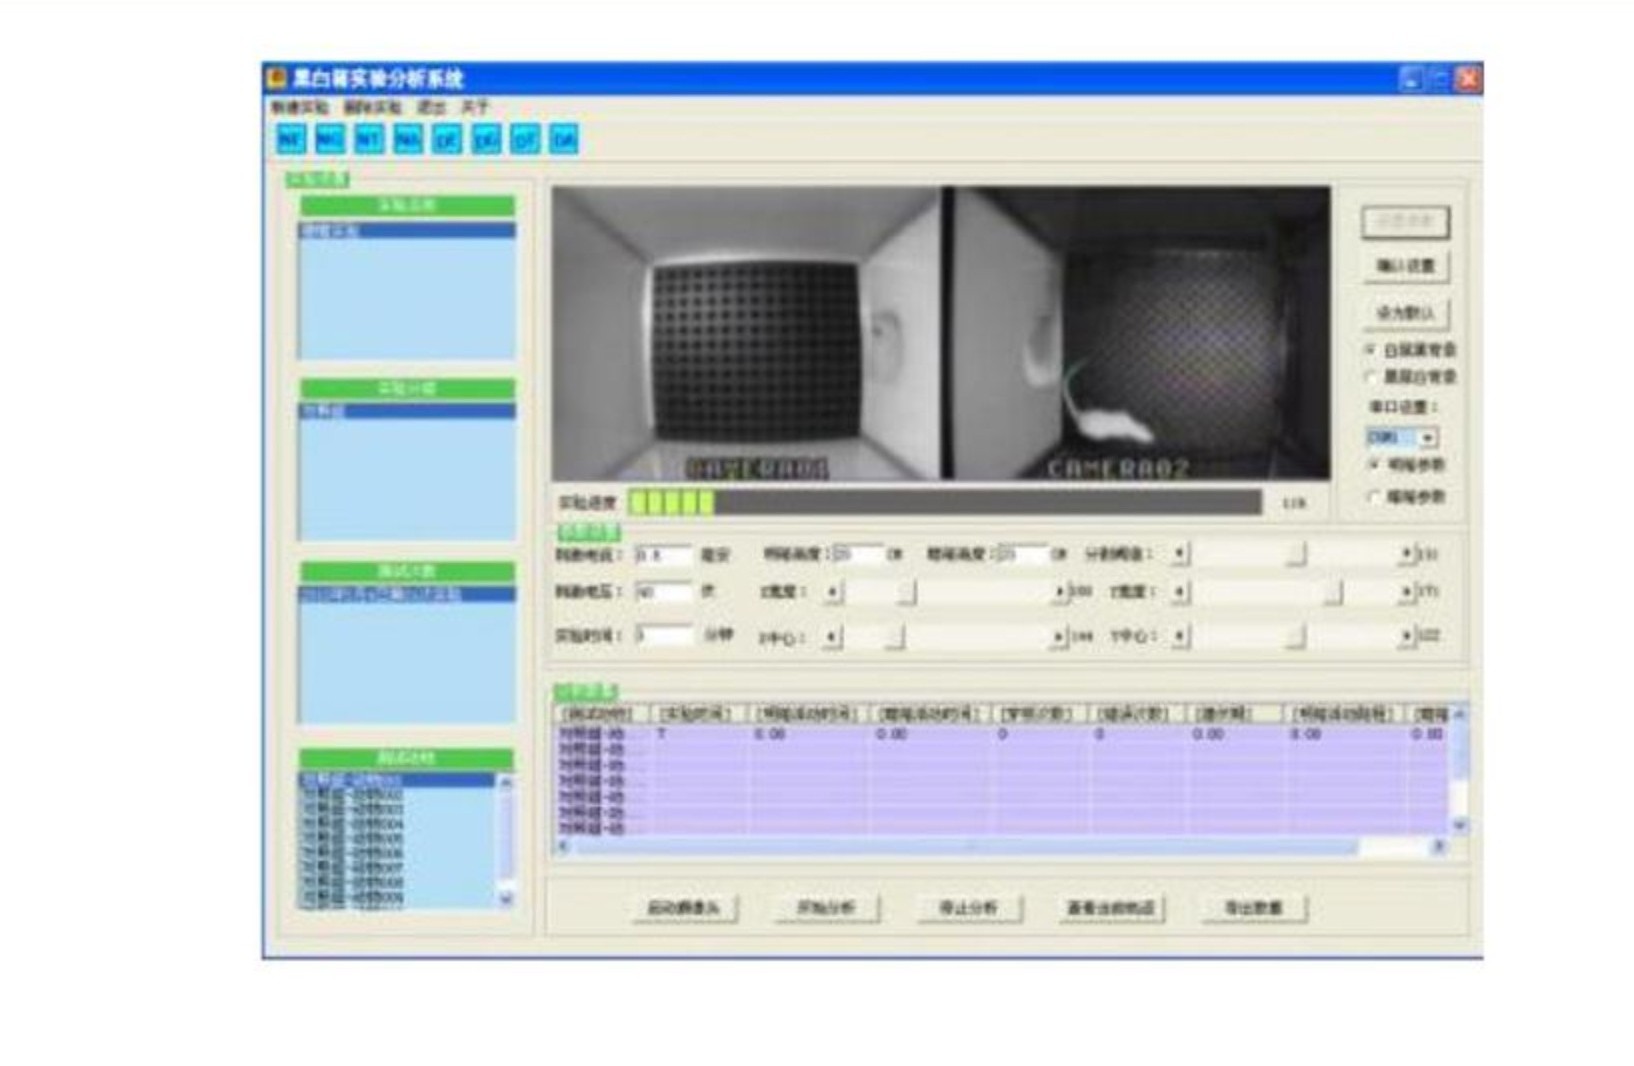Click the right arrow of 分割阈值 slider
1634x1066 pixels.
1407,554
